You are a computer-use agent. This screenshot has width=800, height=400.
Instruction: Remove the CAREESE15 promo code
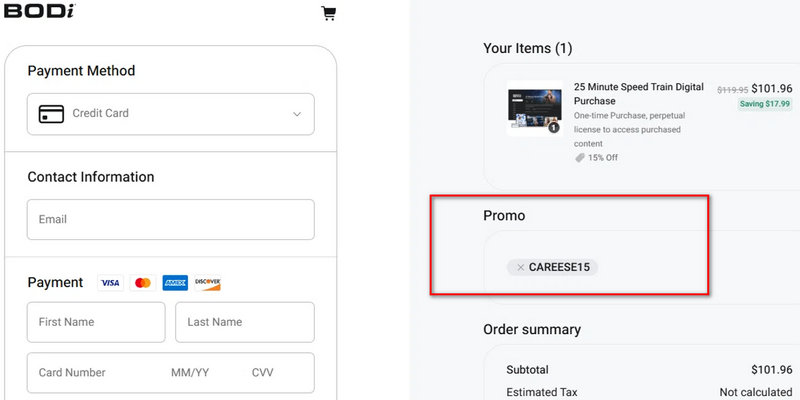click(521, 267)
